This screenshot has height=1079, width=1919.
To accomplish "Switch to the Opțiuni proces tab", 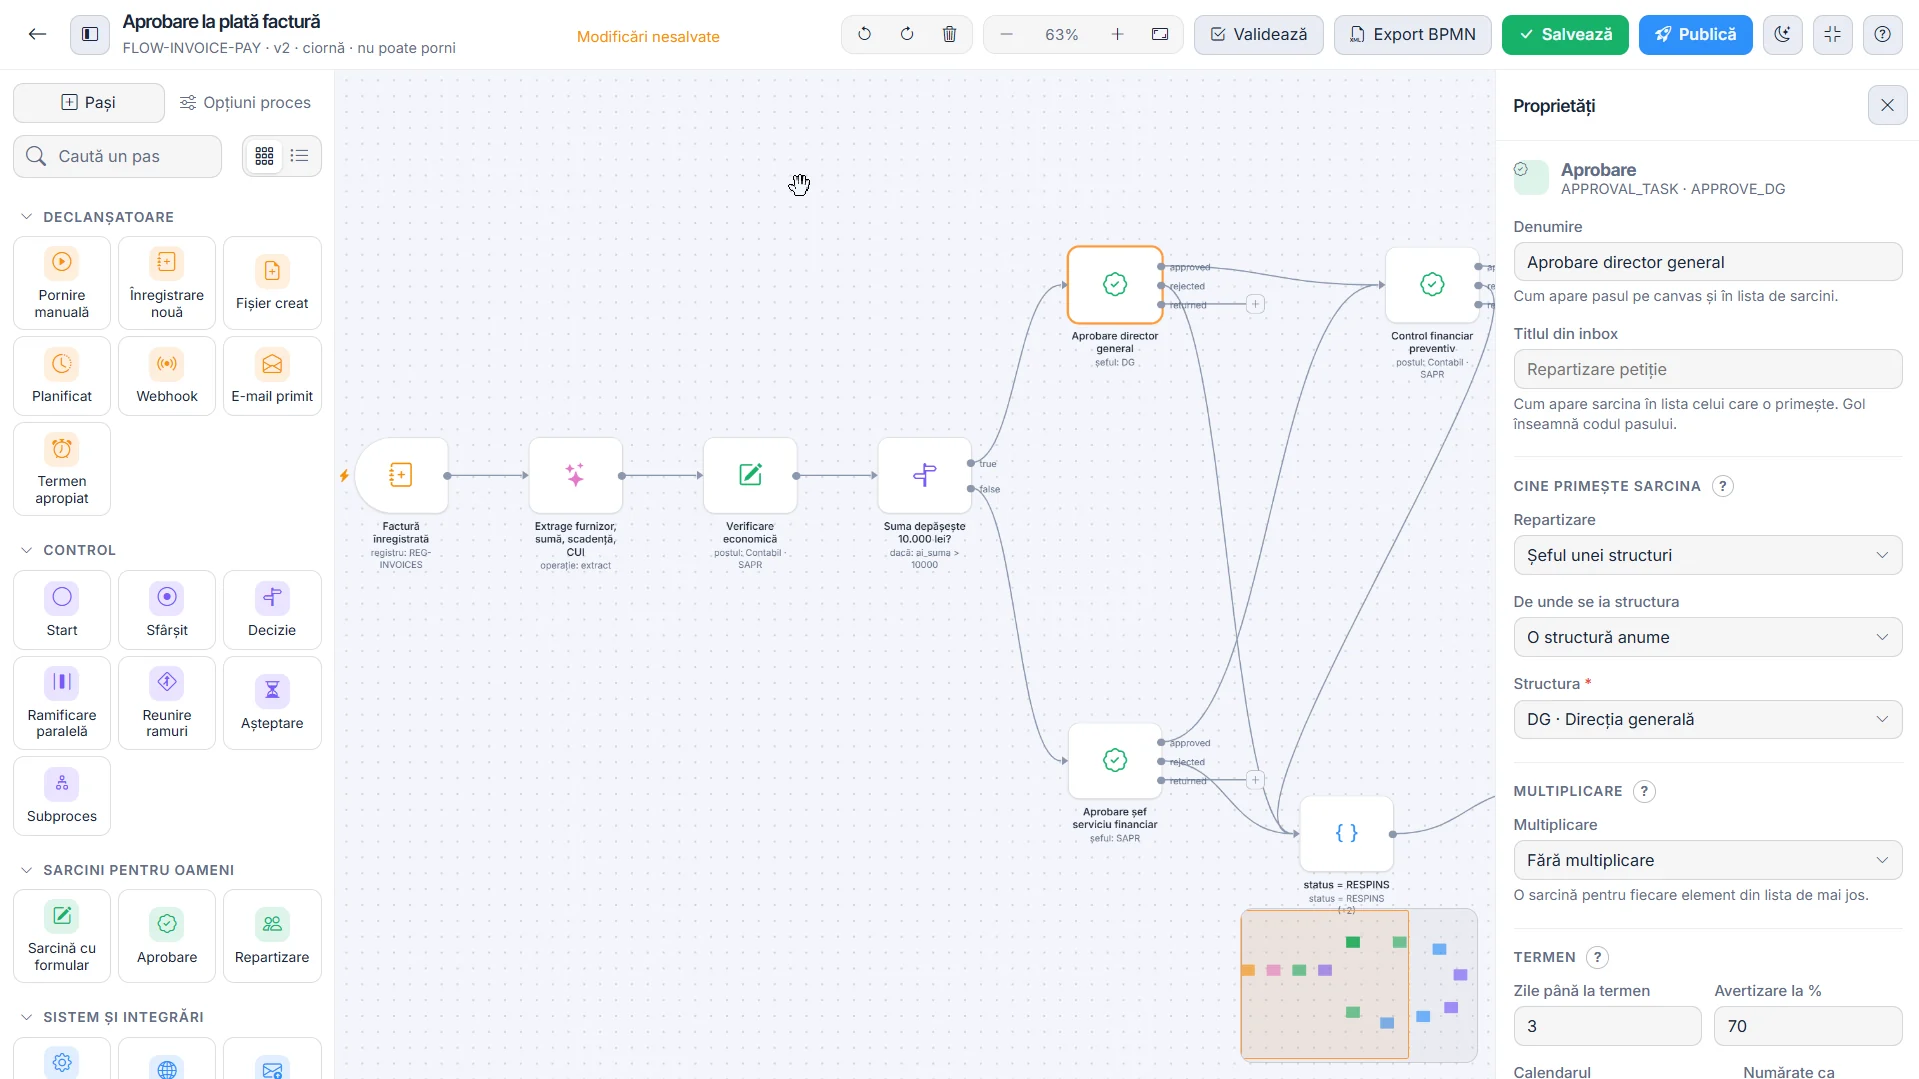I will [x=245, y=102].
